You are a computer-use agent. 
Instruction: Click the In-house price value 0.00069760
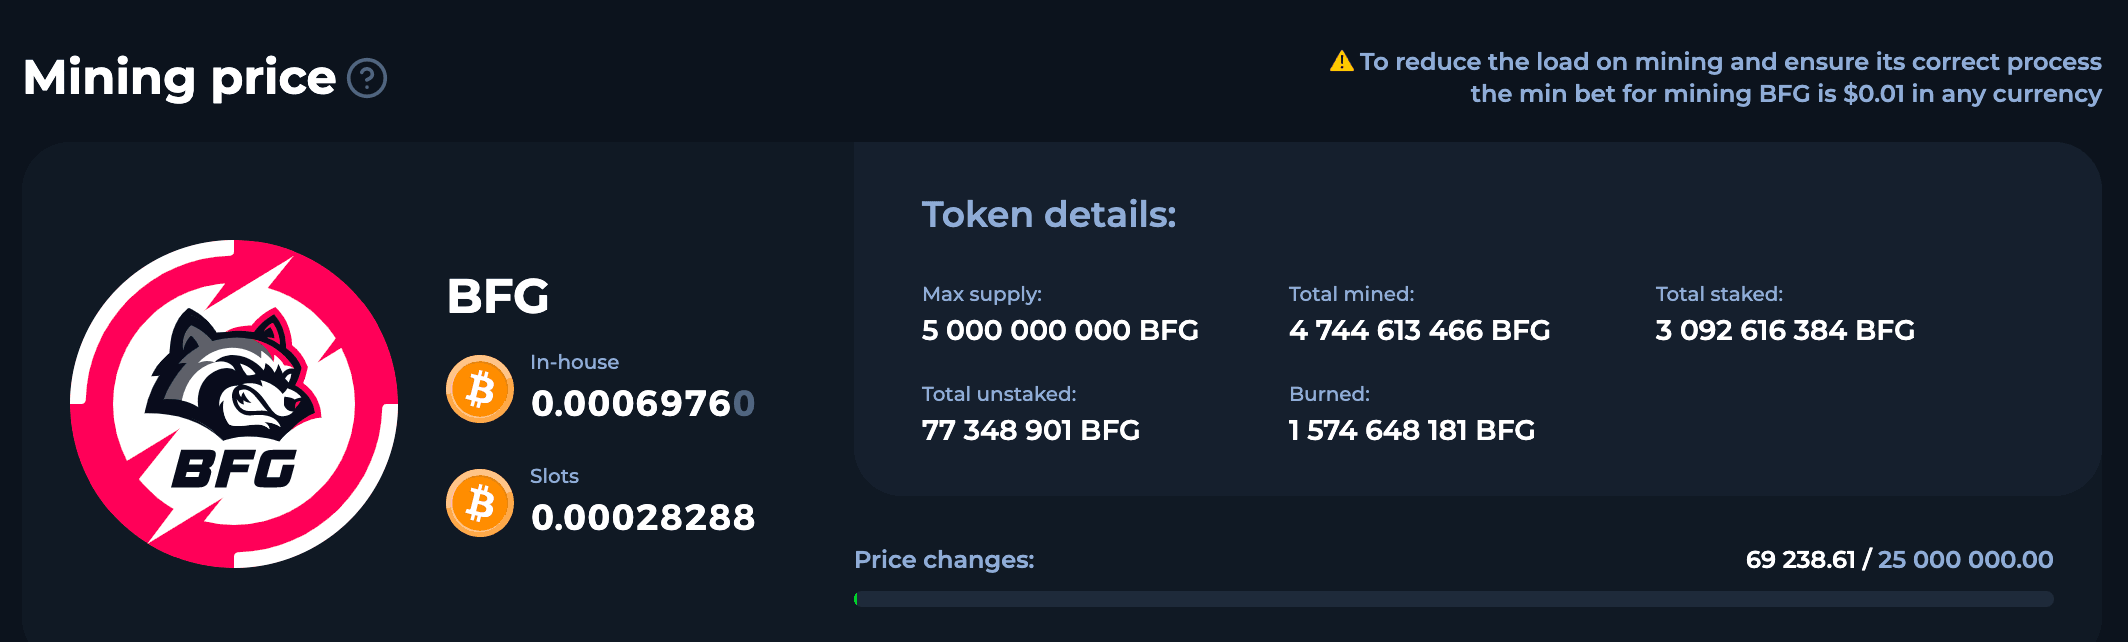[642, 404]
